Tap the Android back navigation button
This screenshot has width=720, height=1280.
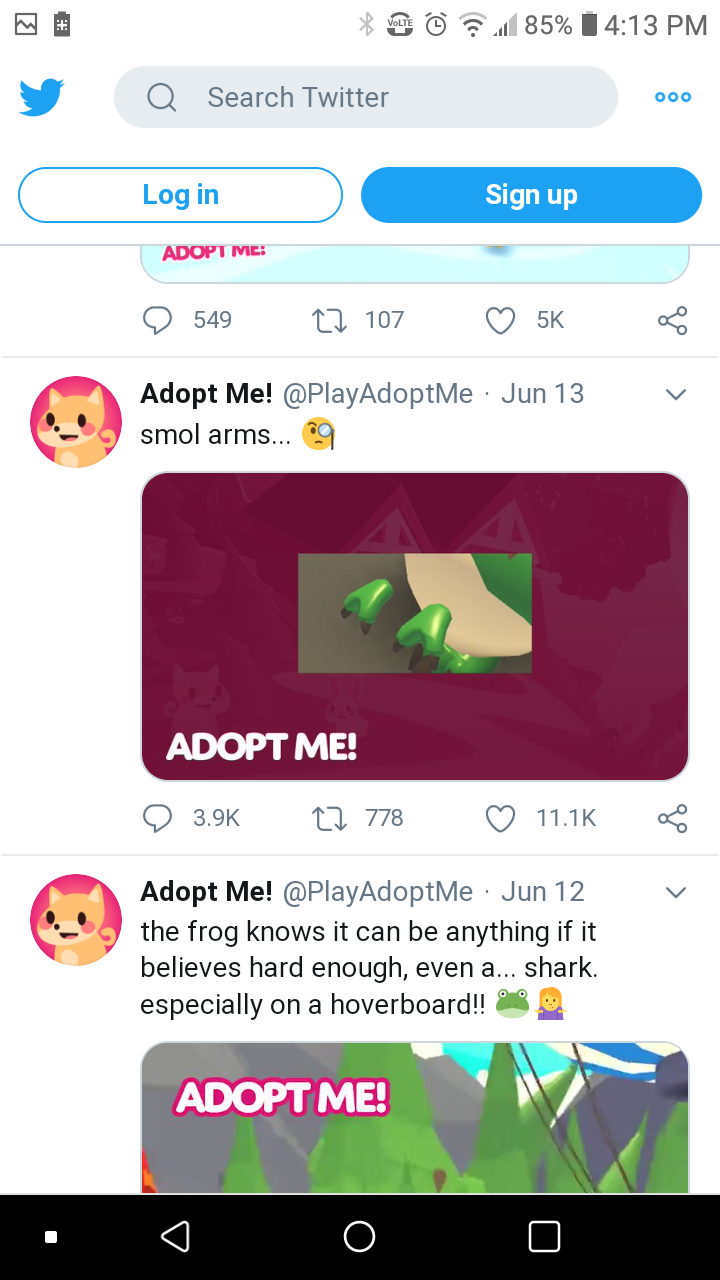(175, 1237)
